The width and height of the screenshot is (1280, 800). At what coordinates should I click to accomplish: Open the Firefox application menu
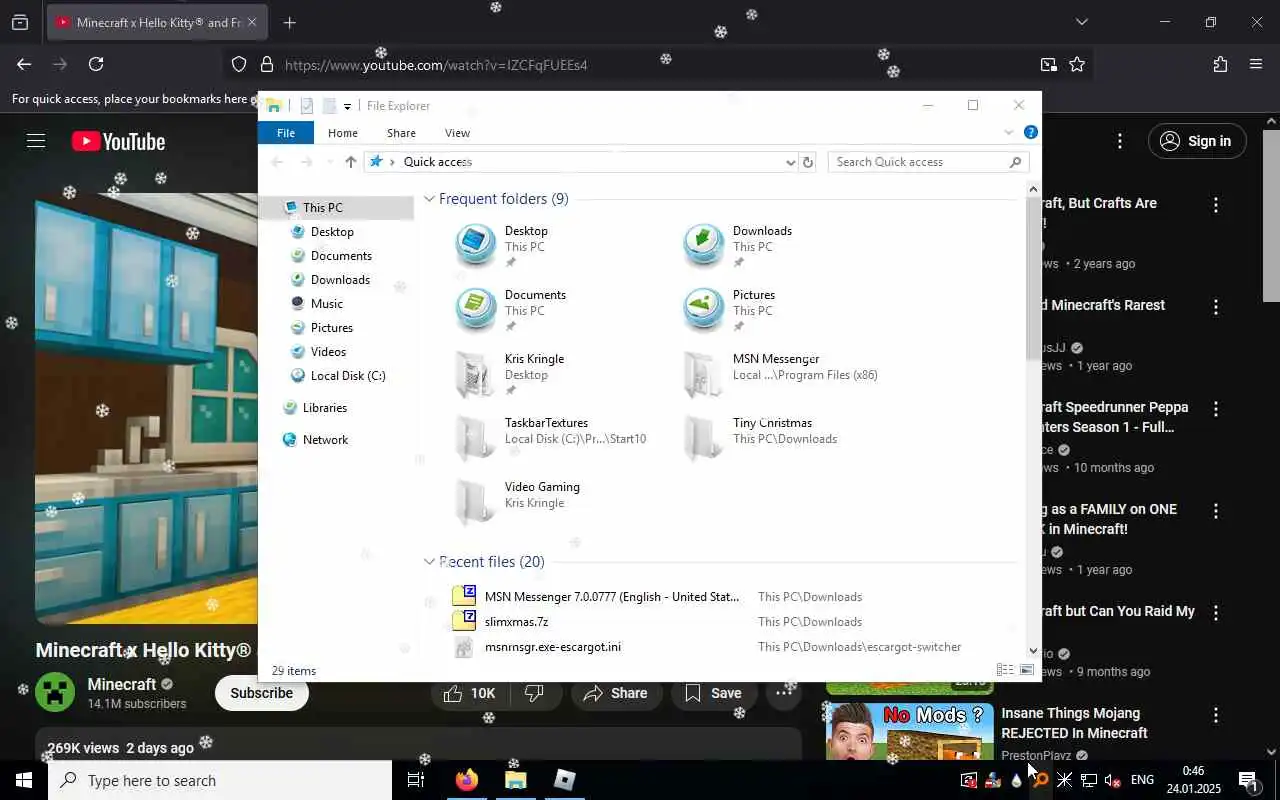tap(1256, 64)
